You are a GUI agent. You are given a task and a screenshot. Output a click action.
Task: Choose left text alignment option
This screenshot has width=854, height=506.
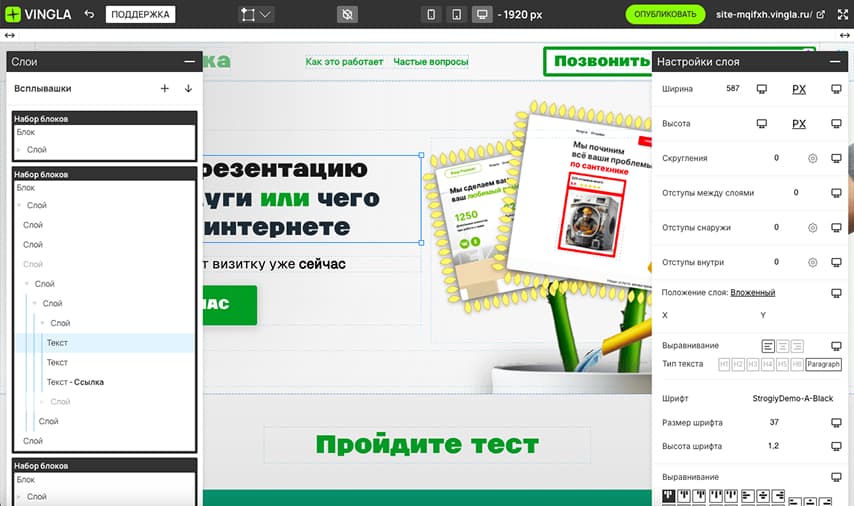(x=768, y=346)
